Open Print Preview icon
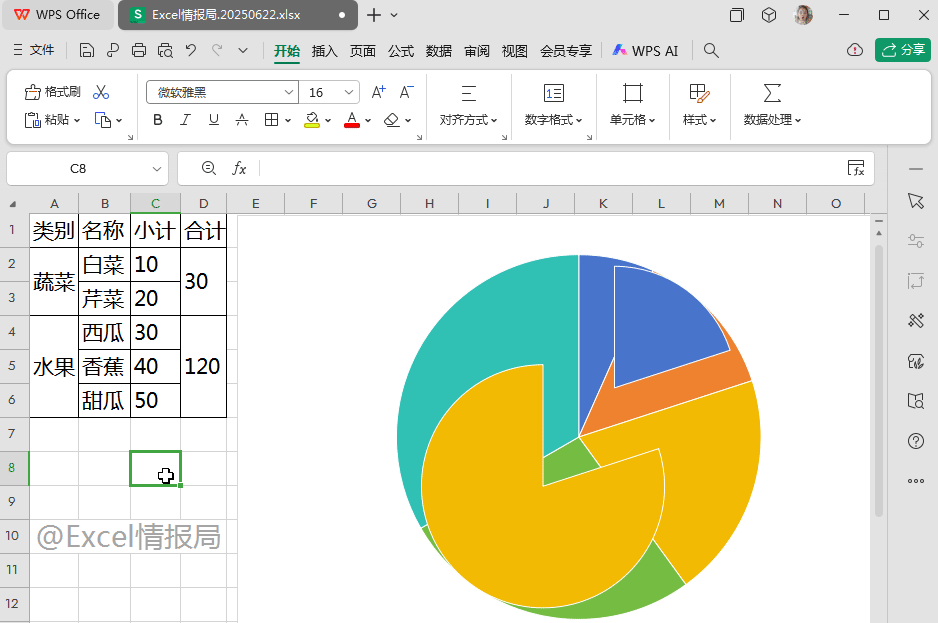The height and width of the screenshot is (623, 938). coord(165,50)
